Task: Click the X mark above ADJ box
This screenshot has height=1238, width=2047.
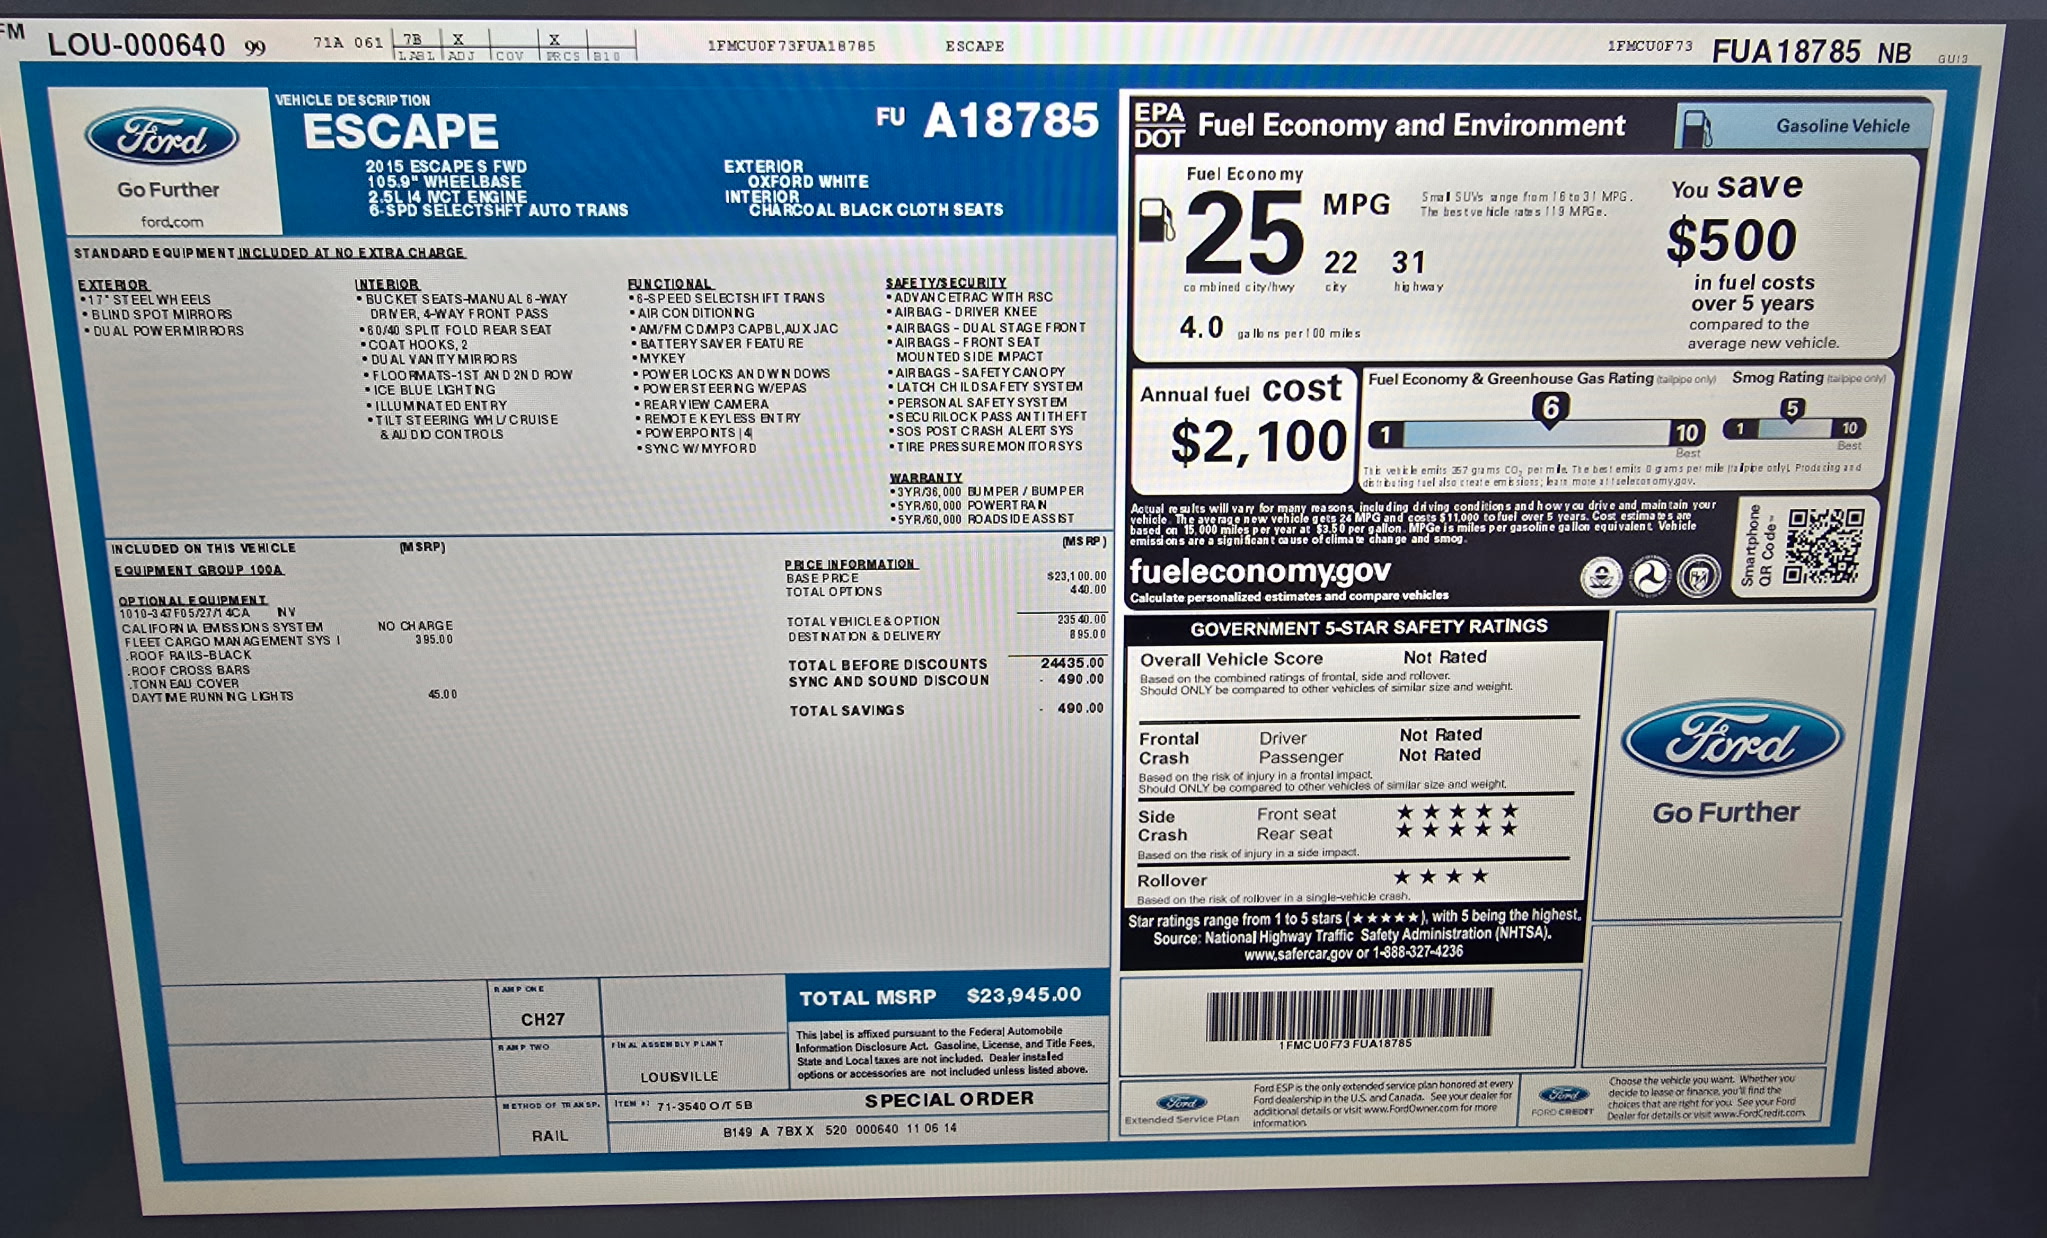Action: (458, 40)
